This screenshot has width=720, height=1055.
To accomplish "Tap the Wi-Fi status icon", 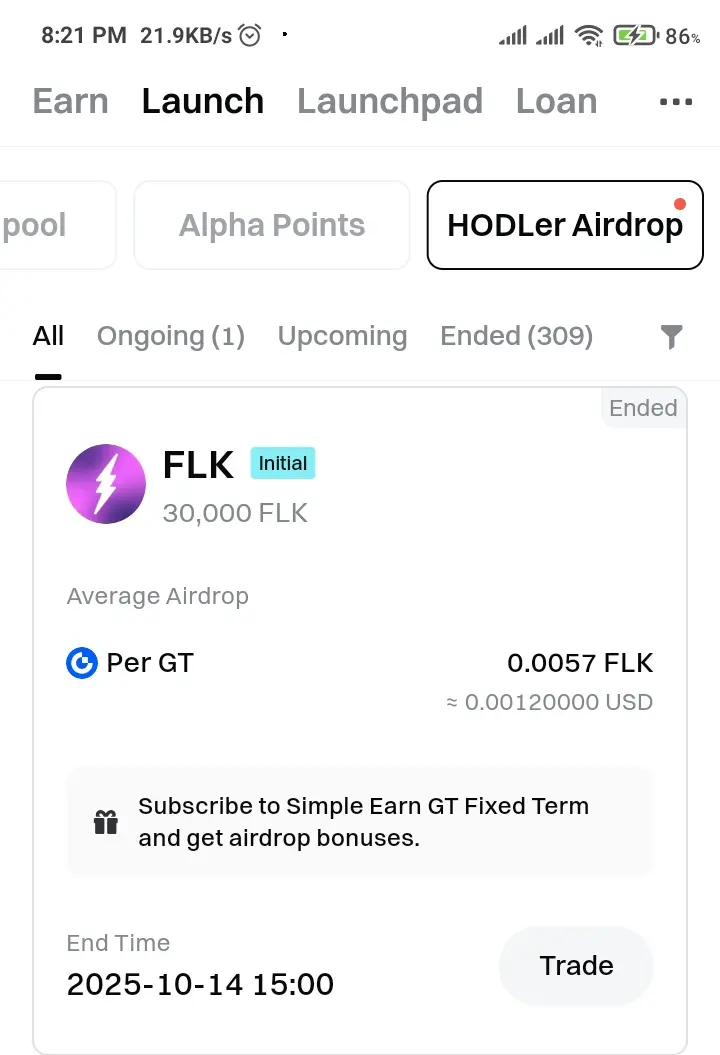I will (x=590, y=36).
